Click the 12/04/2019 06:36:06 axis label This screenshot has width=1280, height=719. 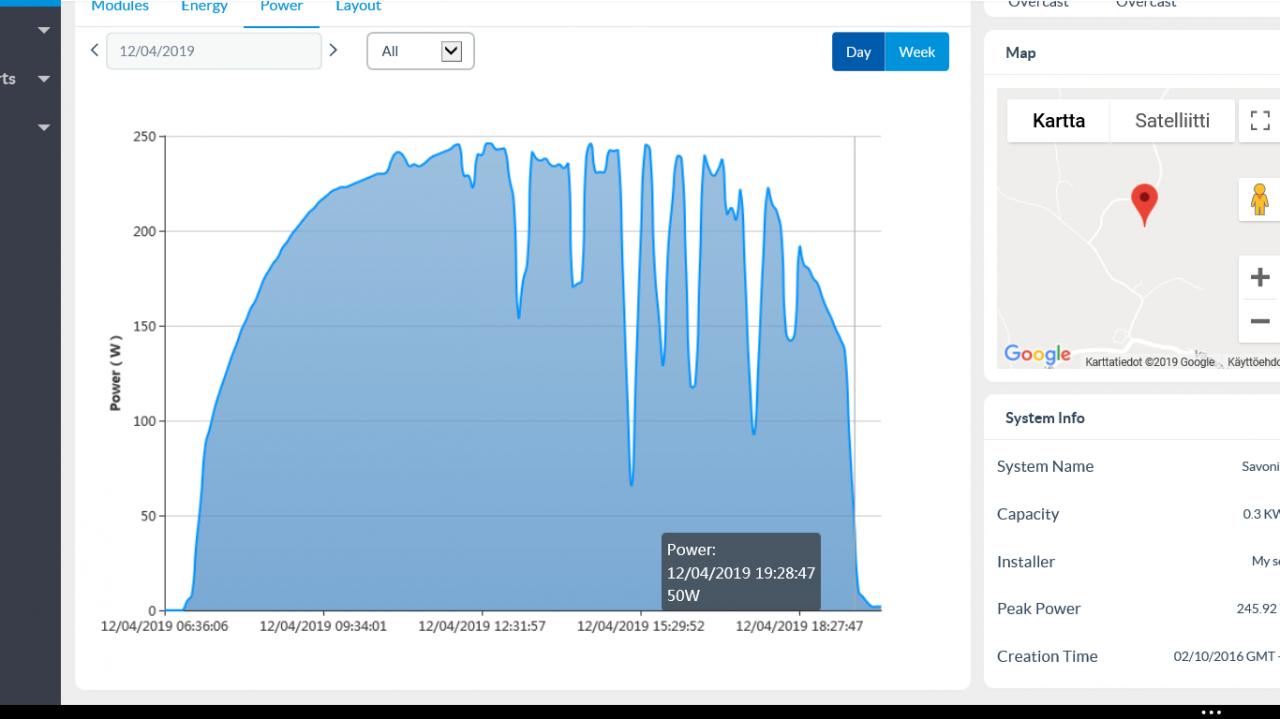pyautogui.click(x=164, y=626)
